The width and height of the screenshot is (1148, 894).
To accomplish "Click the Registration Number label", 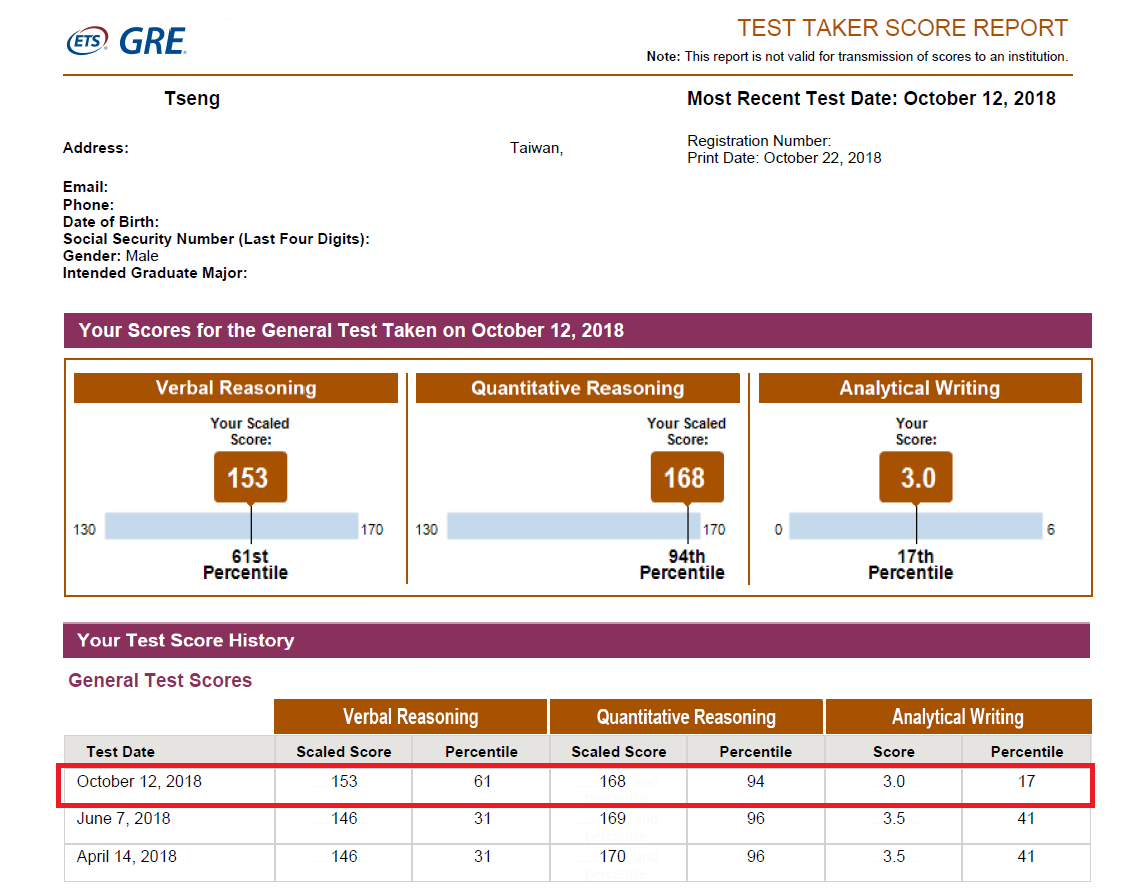I will [758, 141].
